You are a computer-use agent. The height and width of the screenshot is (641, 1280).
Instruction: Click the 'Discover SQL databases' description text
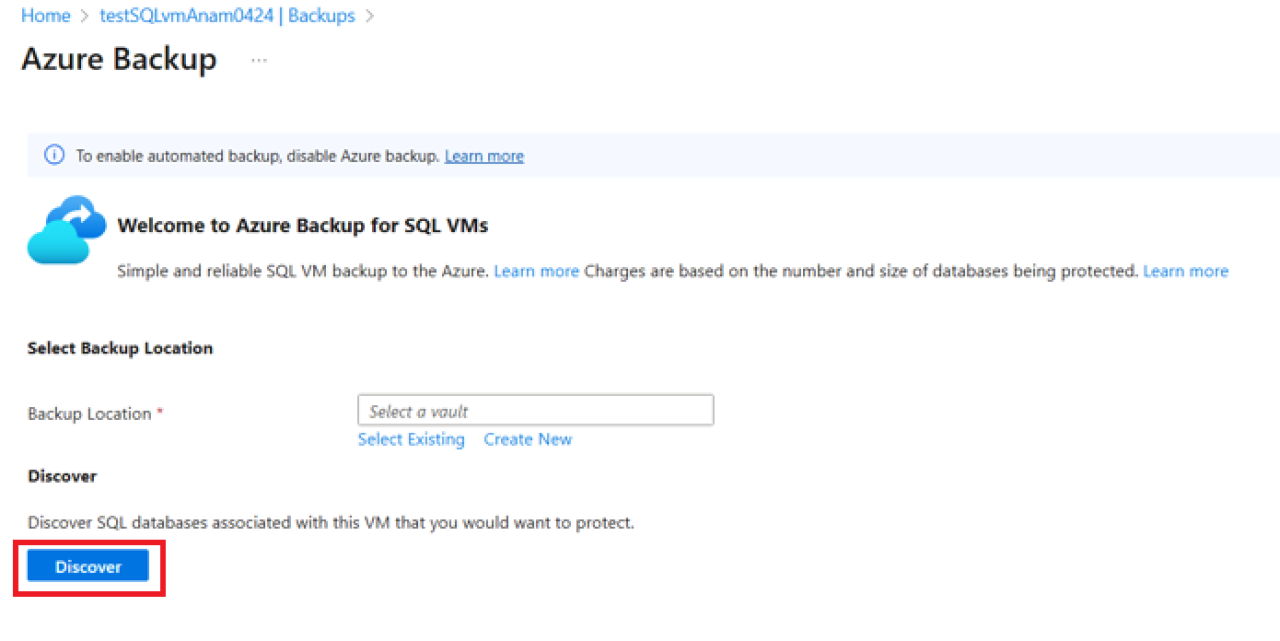tap(331, 523)
